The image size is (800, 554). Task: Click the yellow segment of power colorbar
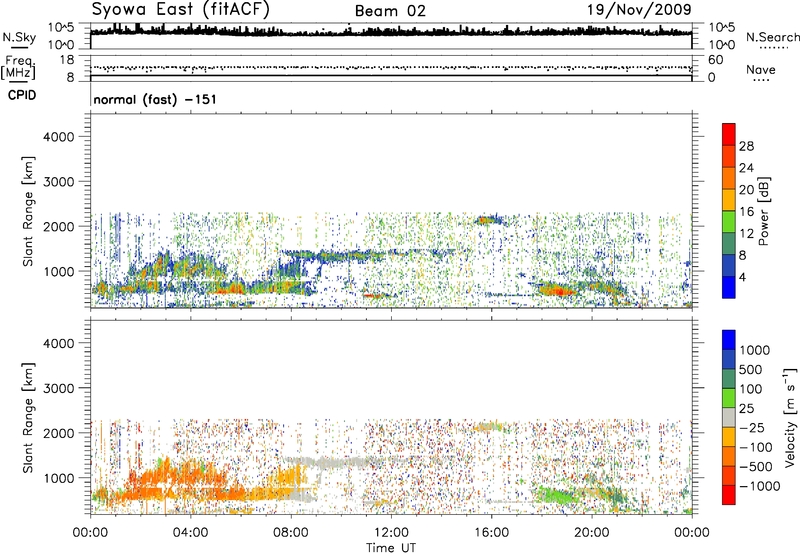pyautogui.click(x=729, y=200)
